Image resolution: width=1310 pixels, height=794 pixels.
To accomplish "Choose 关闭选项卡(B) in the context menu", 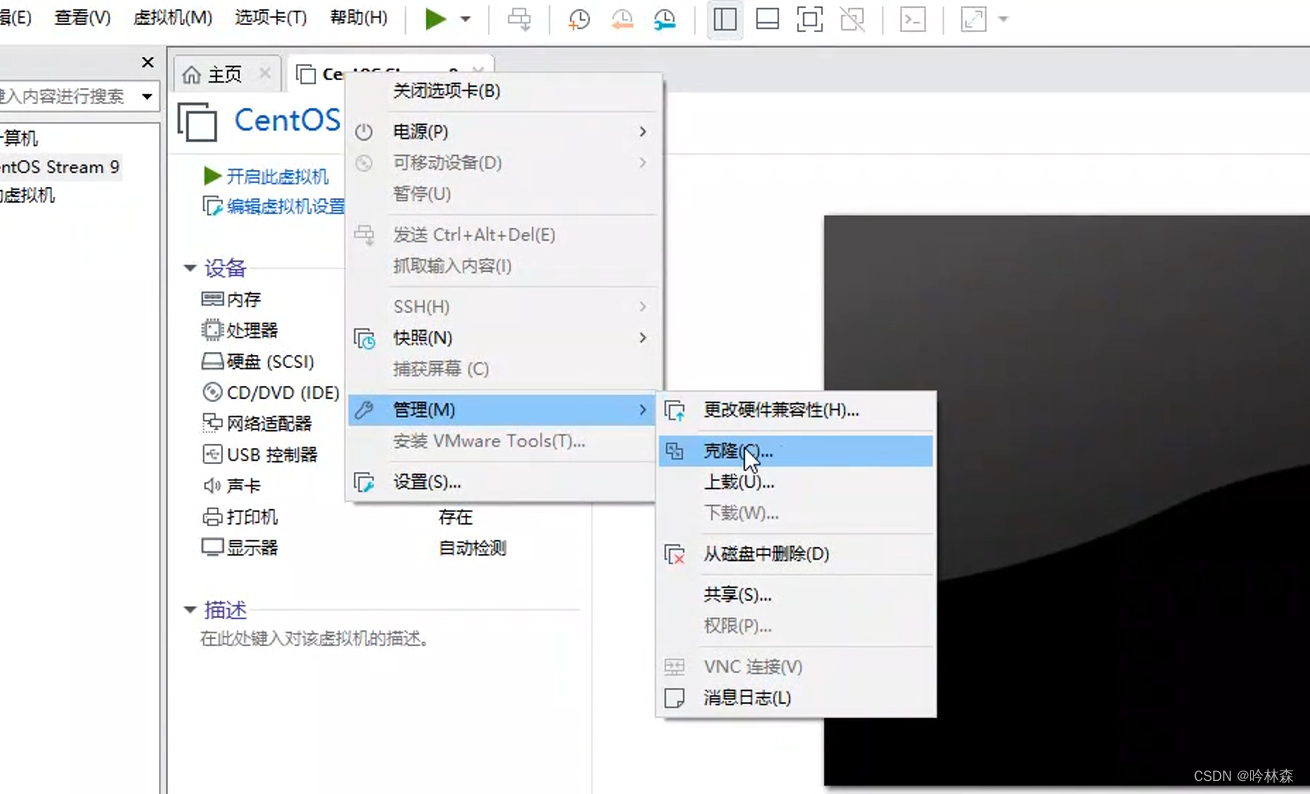I will coord(503,91).
